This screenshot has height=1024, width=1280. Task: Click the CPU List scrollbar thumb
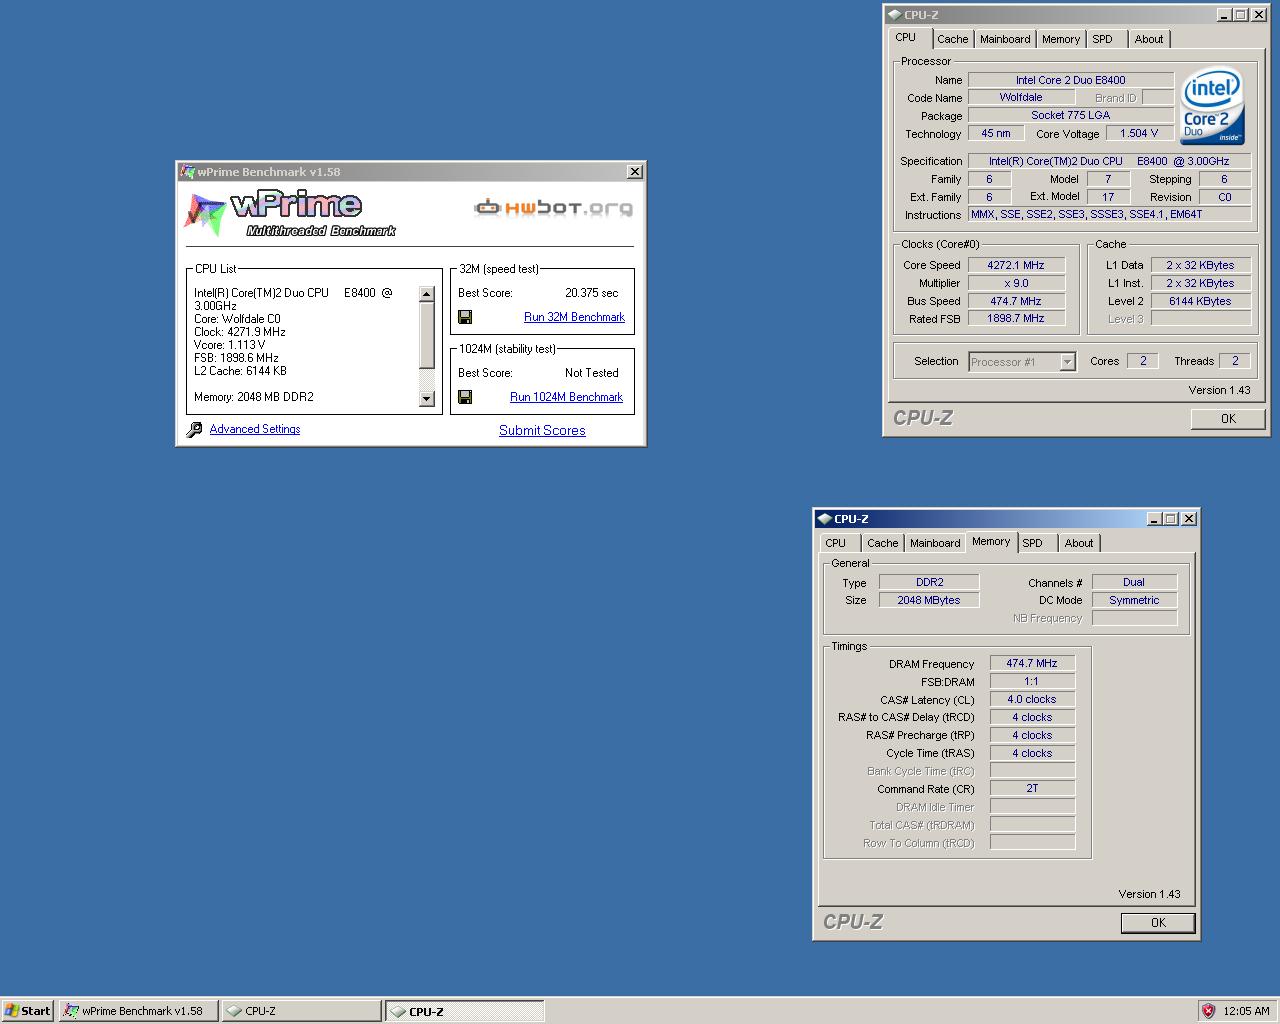click(427, 335)
